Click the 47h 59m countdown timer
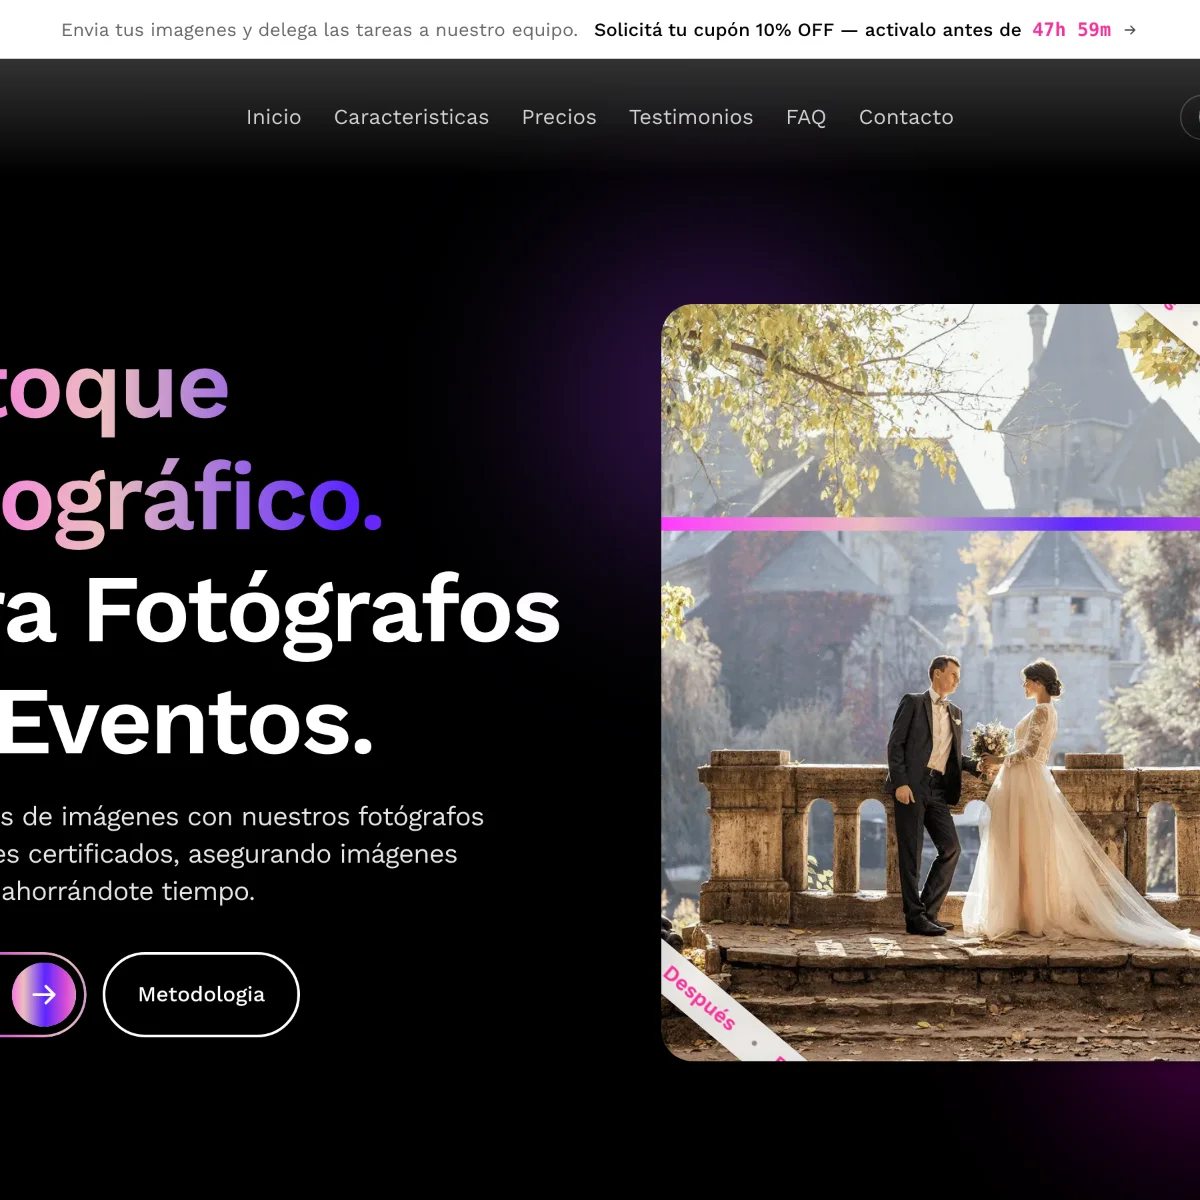This screenshot has height=1200, width=1200. point(1072,30)
